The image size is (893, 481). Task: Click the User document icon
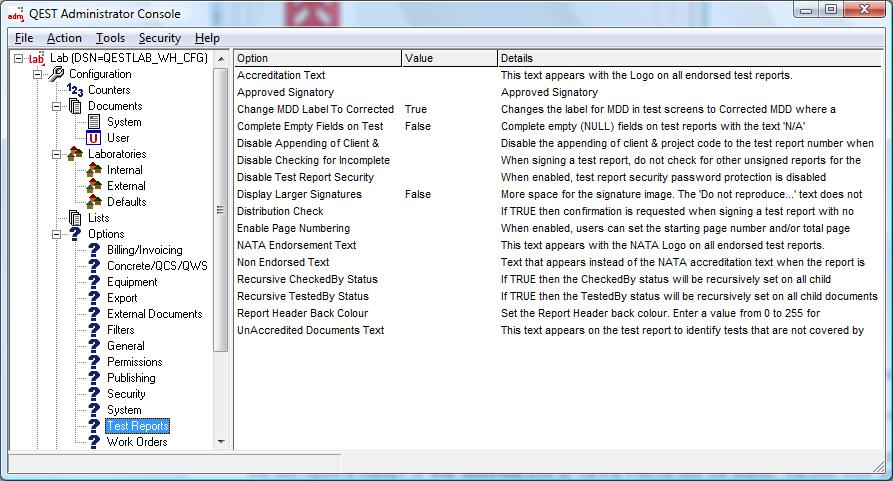tap(94, 138)
